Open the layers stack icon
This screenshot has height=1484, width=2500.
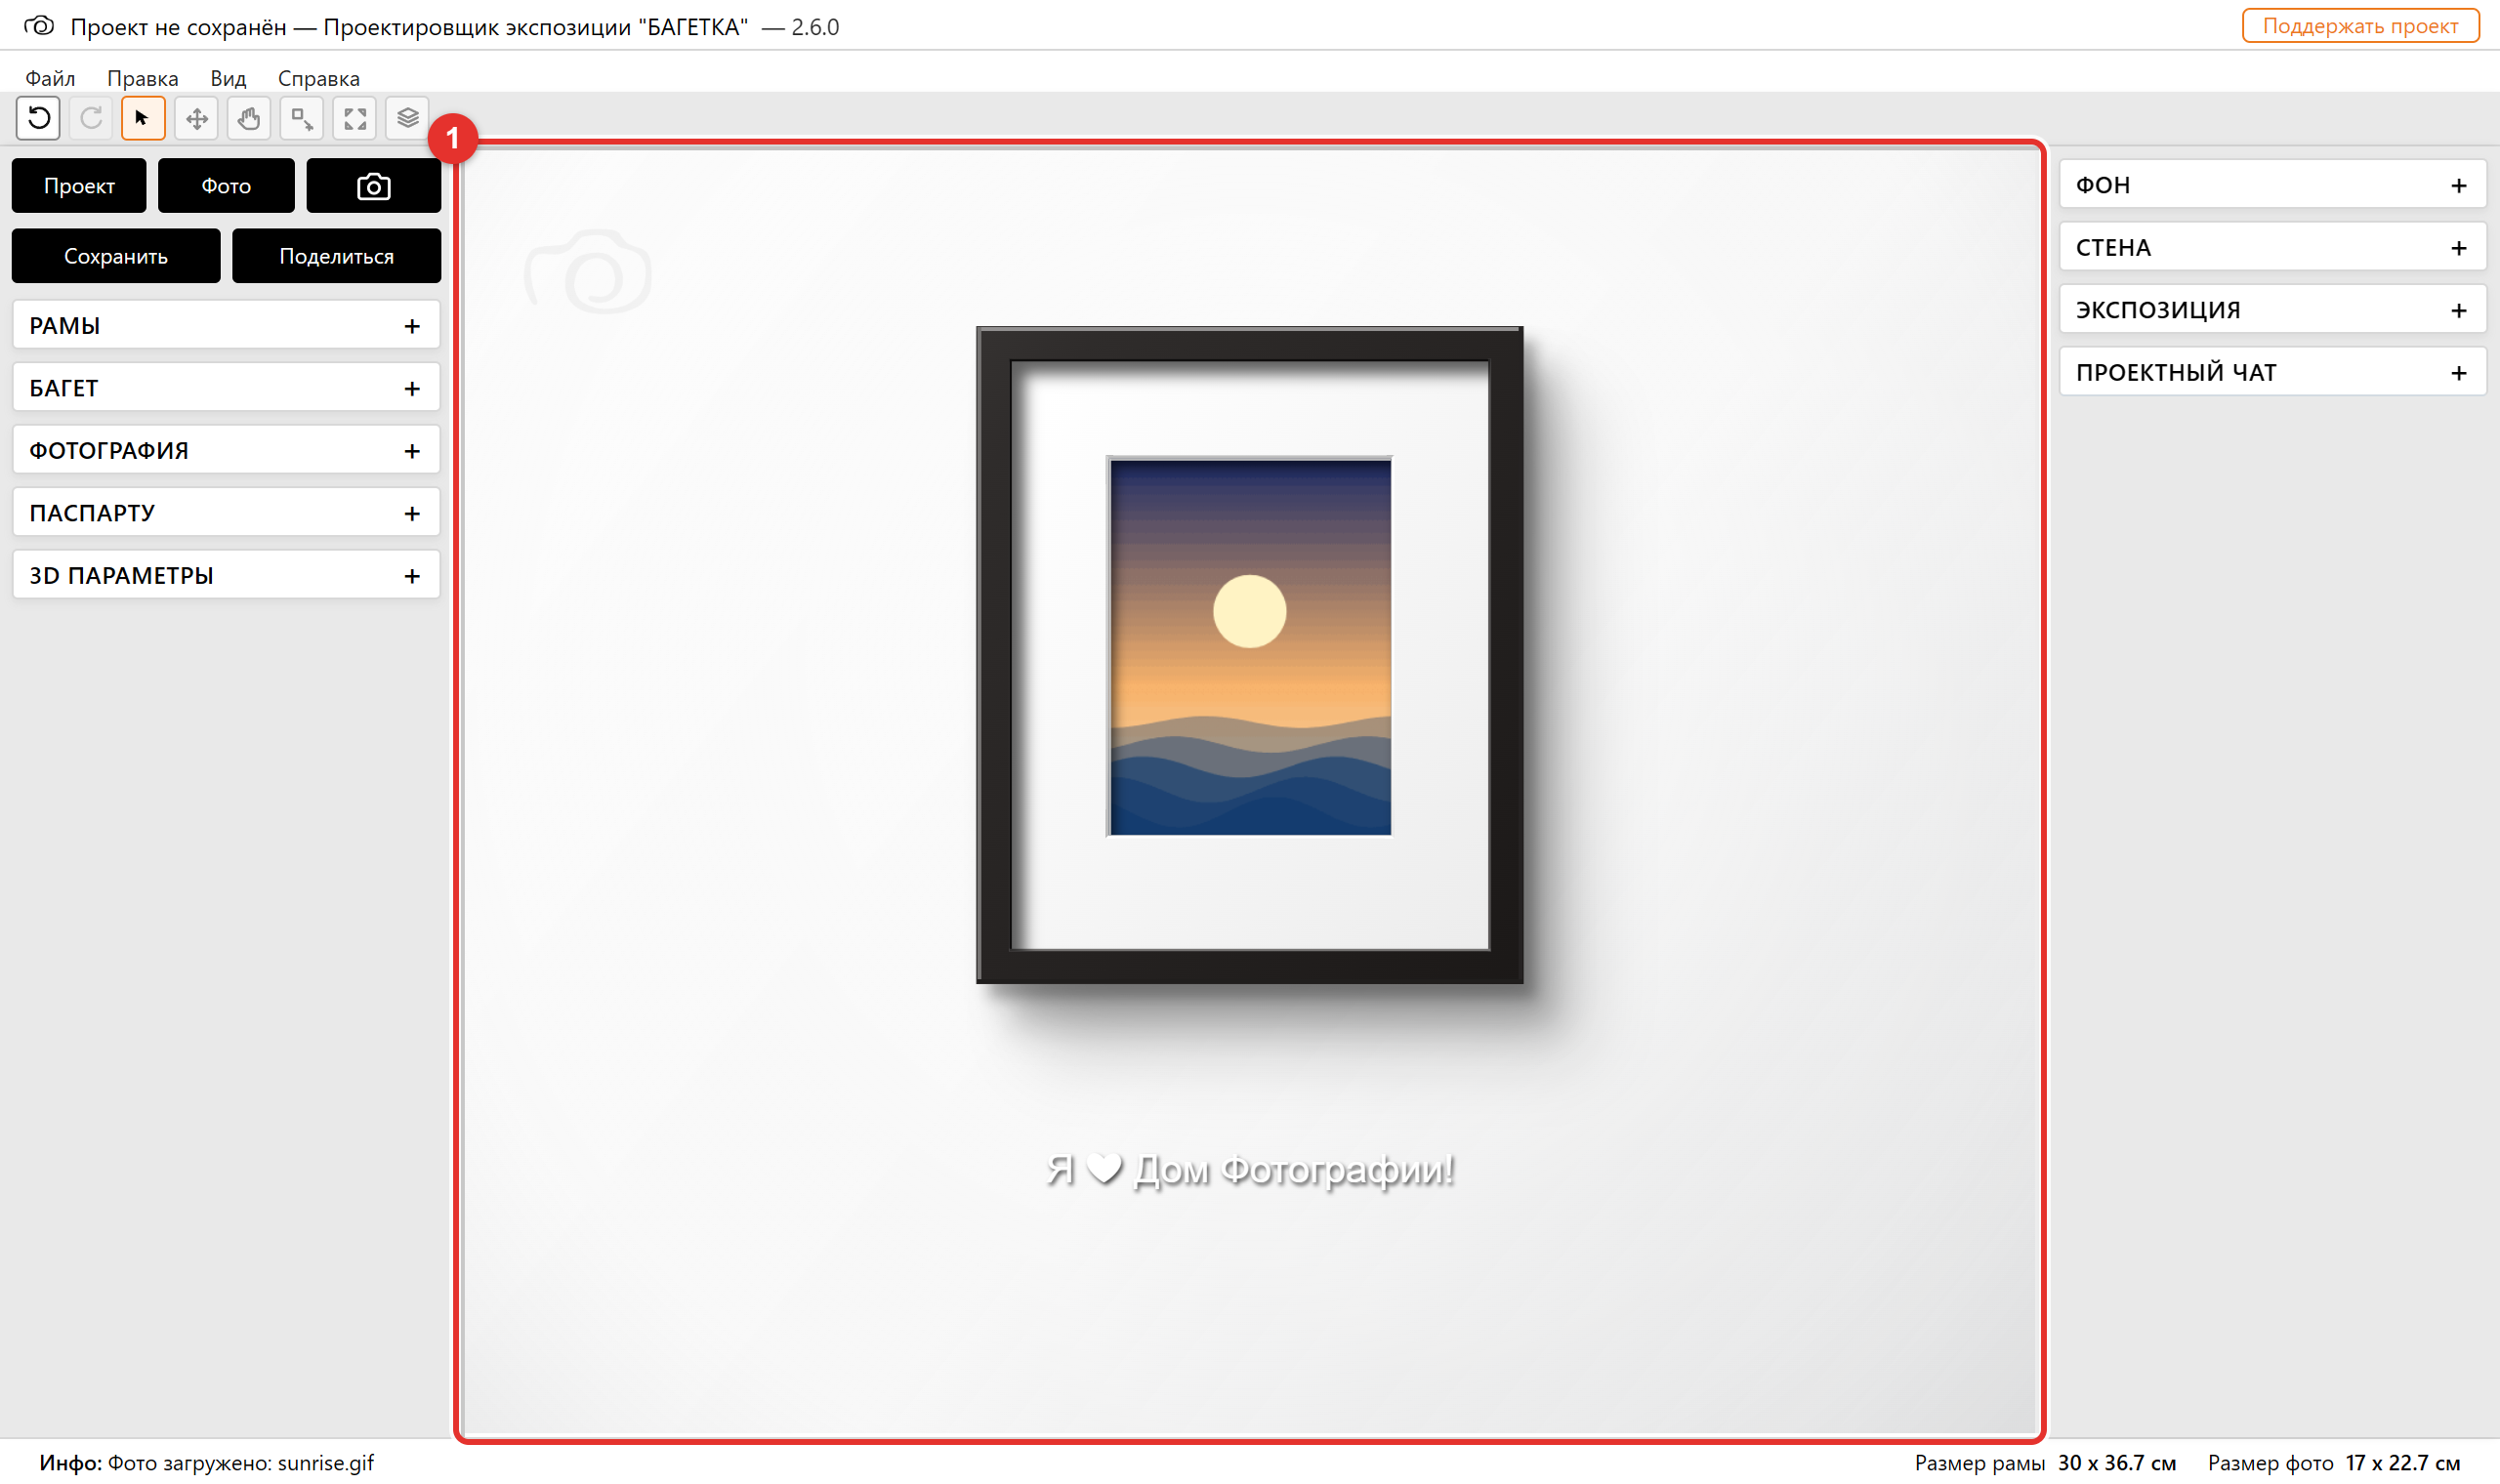point(407,118)
